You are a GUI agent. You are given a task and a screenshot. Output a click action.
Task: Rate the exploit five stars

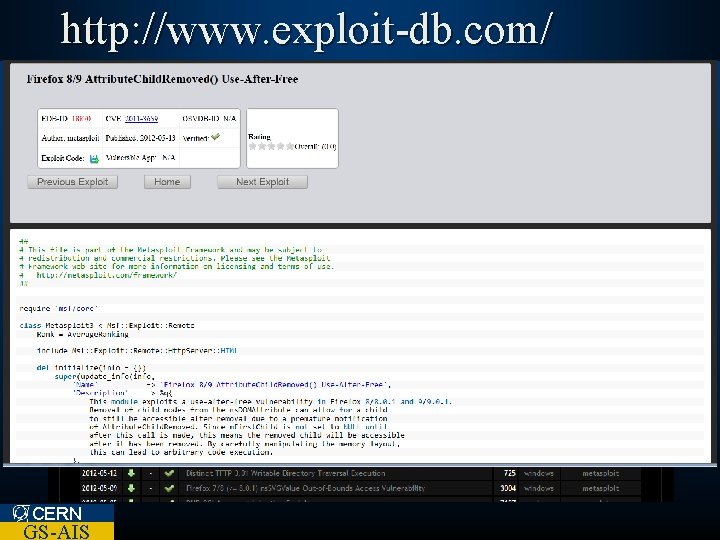pyautogui.click(x=290, y=146)
